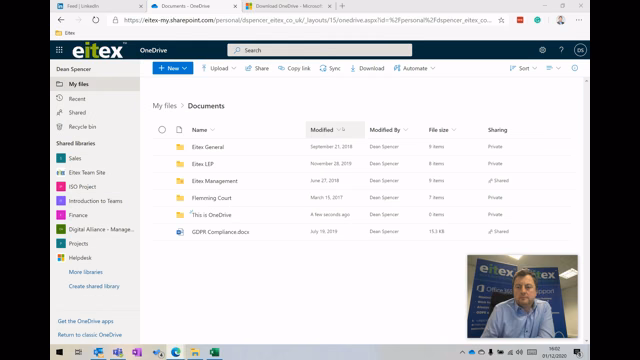Click Get the OneDrive apps link
Viewport: 640px width, 360px height.
point(86,321)
